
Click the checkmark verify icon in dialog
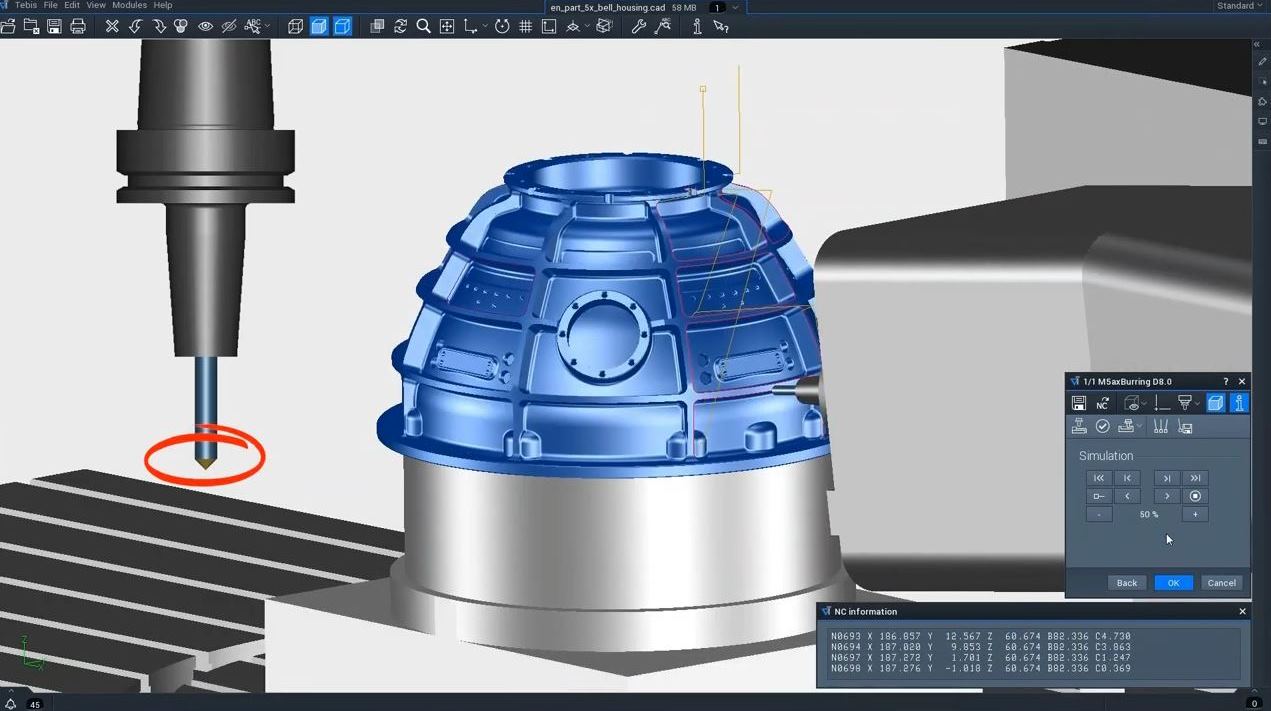(1102, 427)
